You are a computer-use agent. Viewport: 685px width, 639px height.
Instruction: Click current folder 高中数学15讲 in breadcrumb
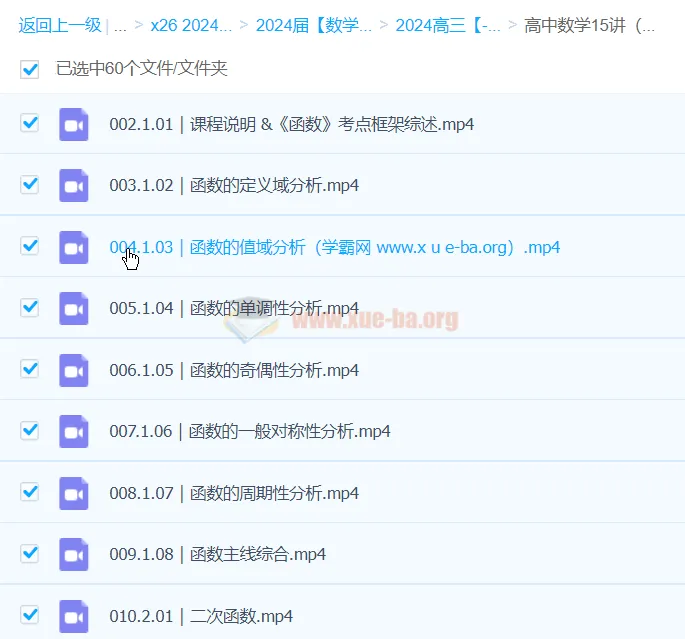click(x=589, y=26)
